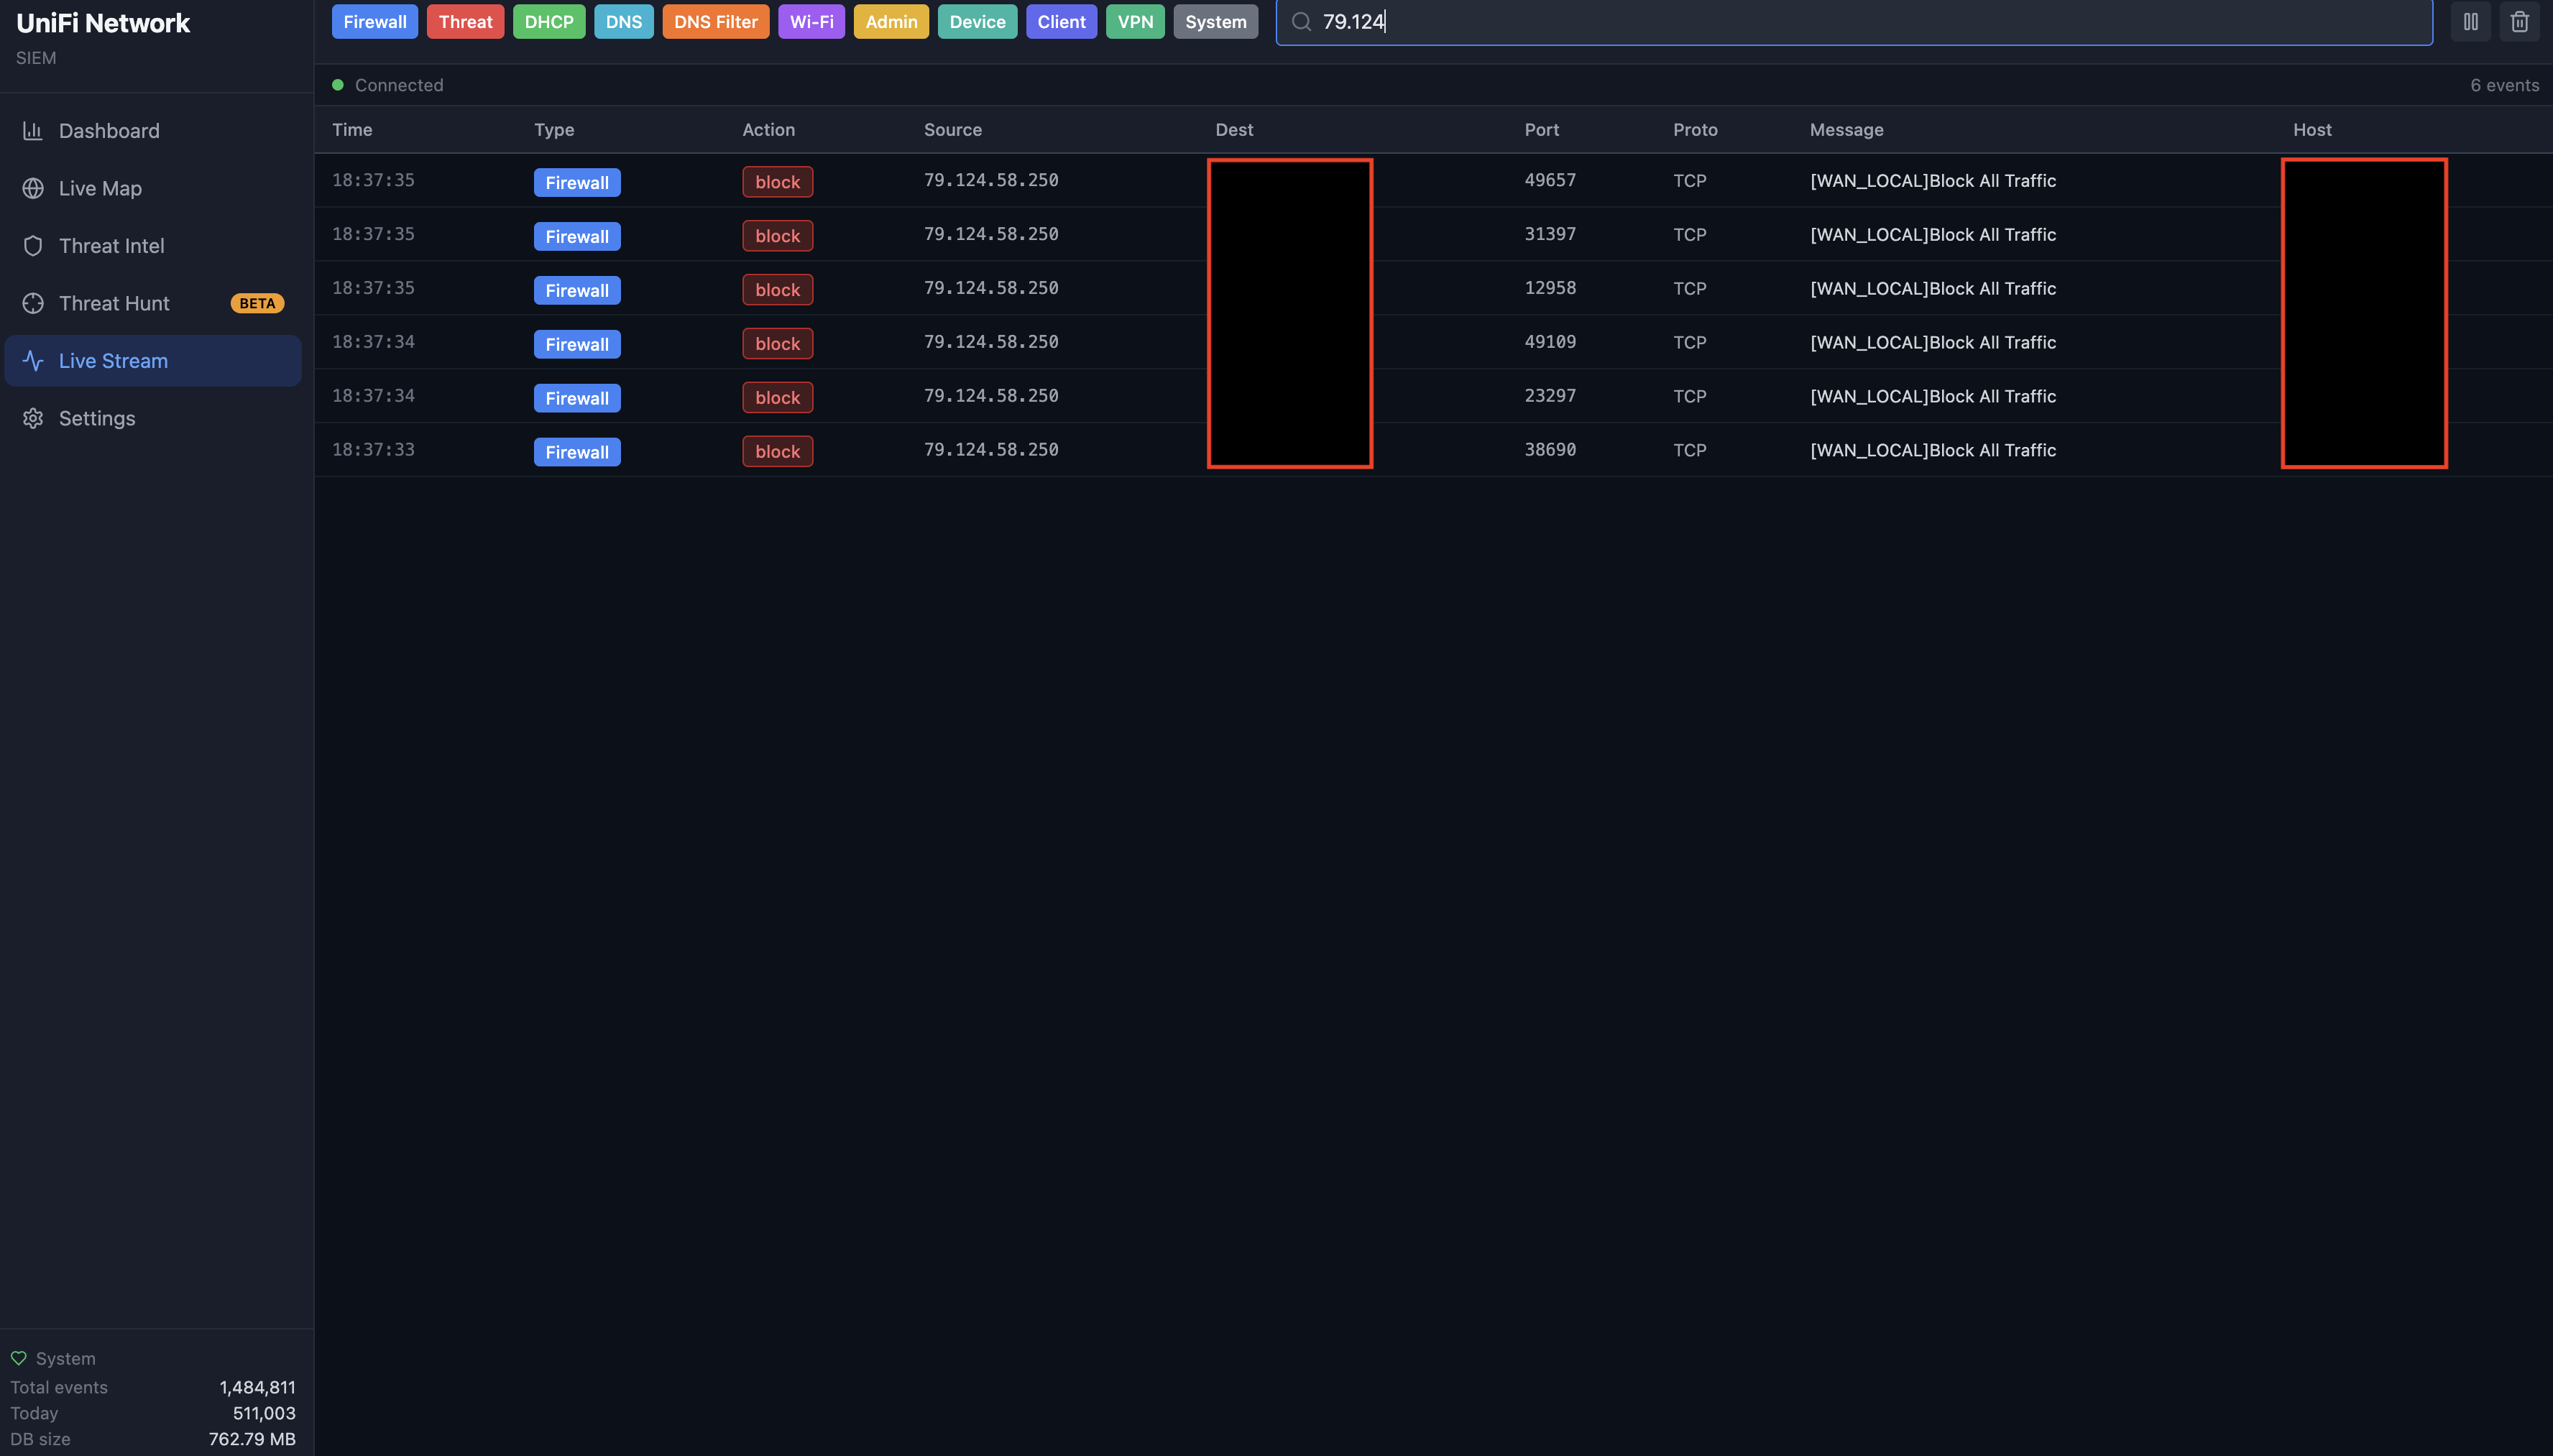Viewport: 2553px width, 1456px height.
Task: Click source IP on port 49657 row
Action: tap(990, 180)
